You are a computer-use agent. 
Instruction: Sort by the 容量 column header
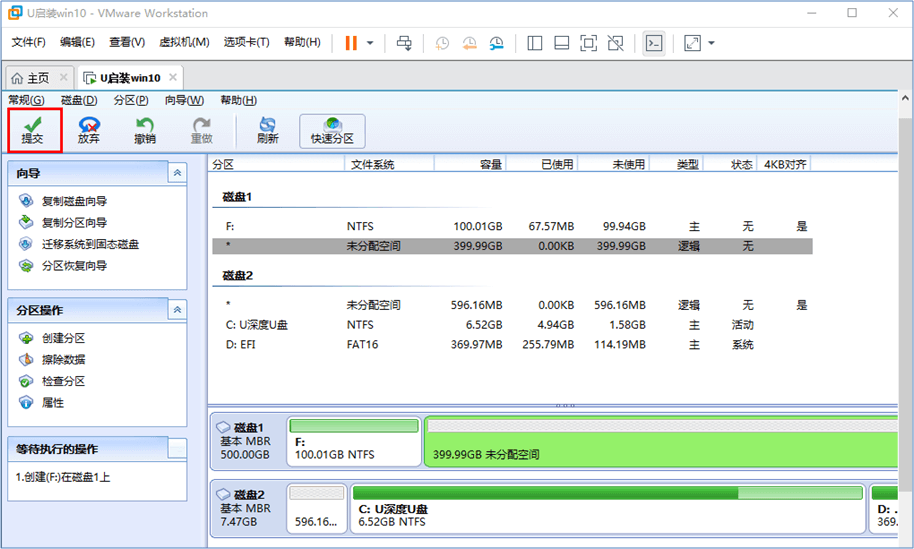pos(470,164)
